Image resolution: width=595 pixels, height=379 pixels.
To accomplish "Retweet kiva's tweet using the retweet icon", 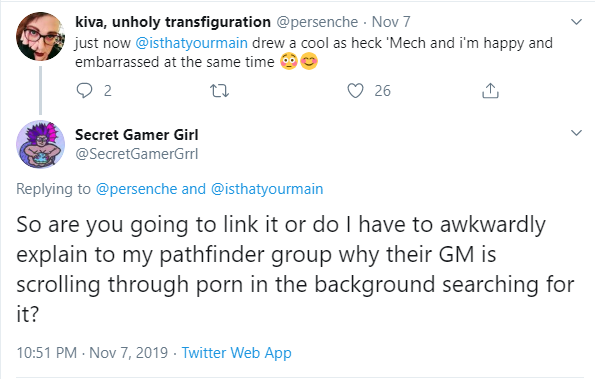I will (219, 91).
